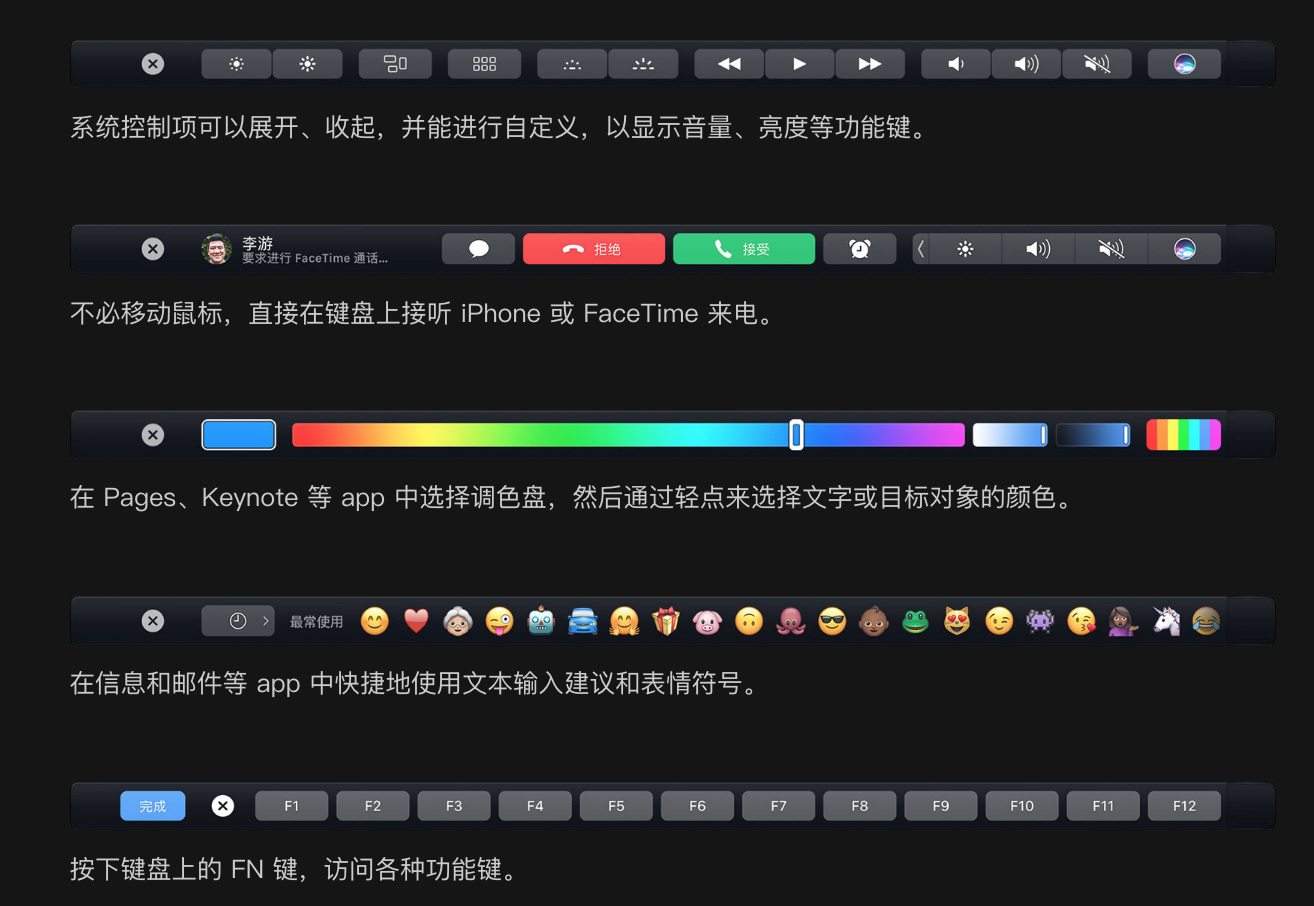Close the expanded system controls bar
Image resolution: width=1314 pixels, height=906 pixels.
tap(153, 64)
